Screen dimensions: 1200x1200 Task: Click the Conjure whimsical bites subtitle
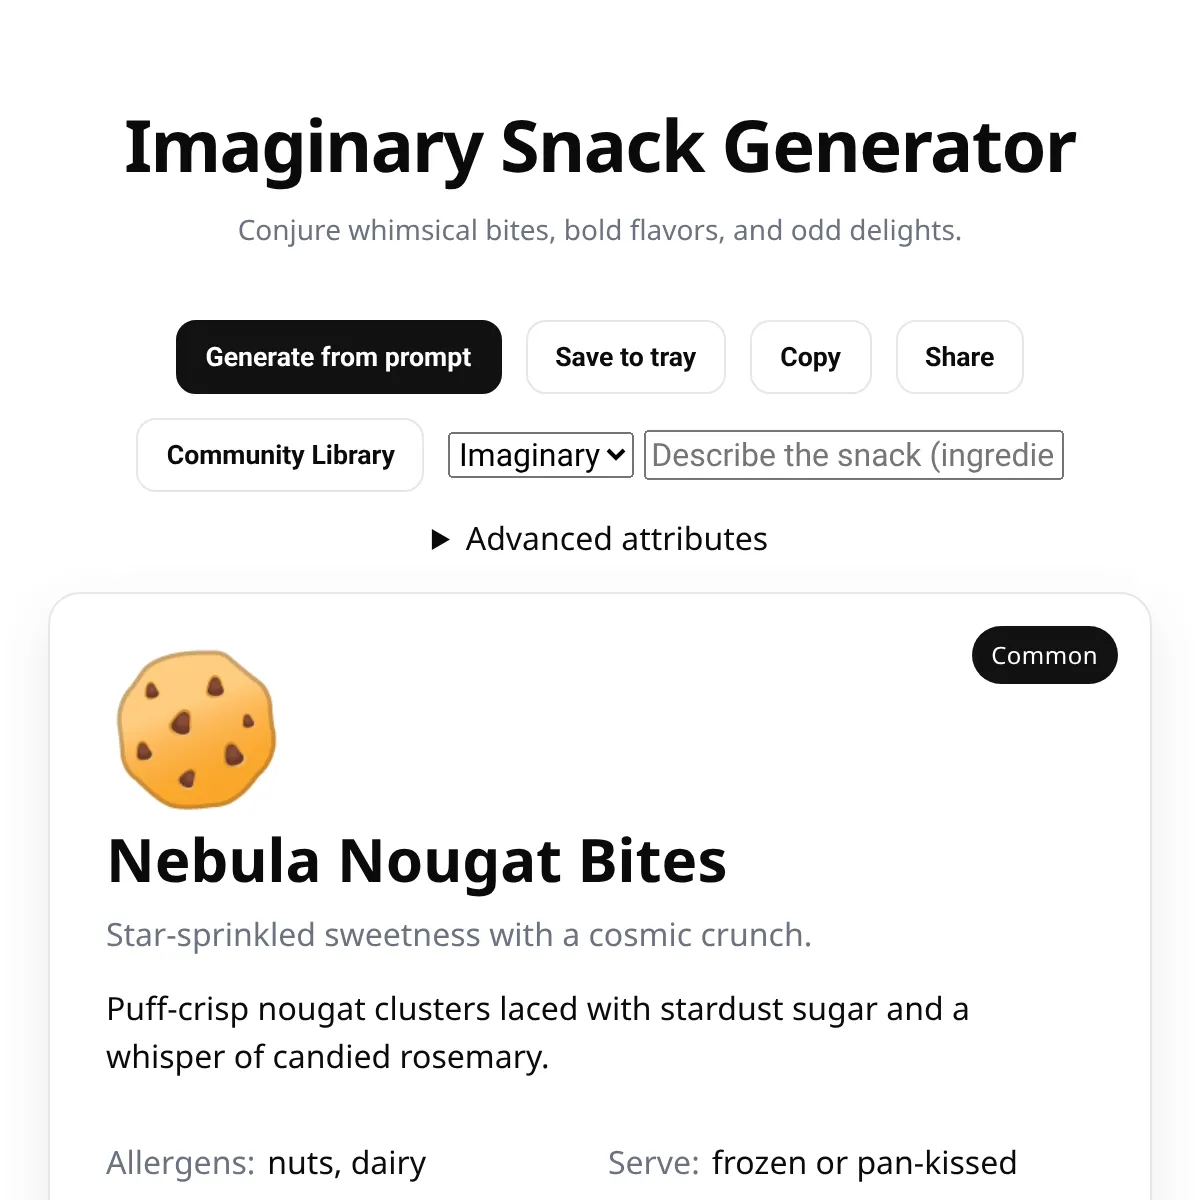(x=600, y=230)
